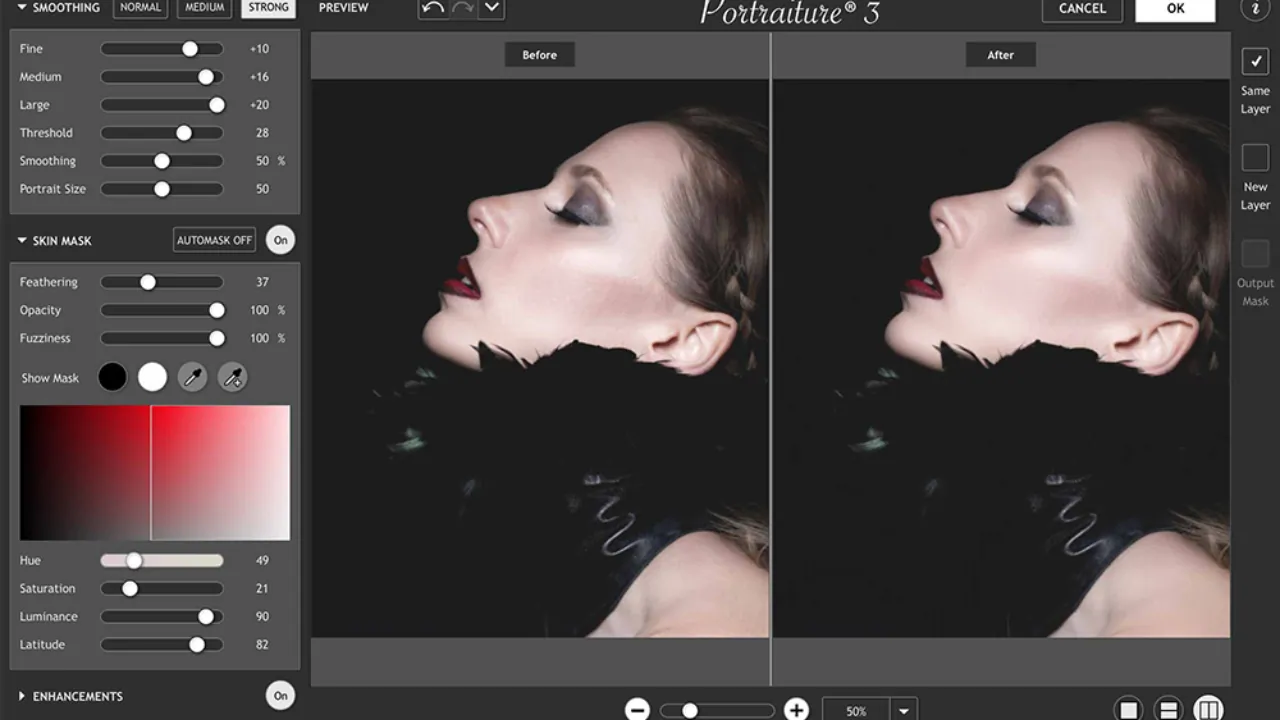
Task: Click the Latitude slider handle
Action: (x=197, y=645)
